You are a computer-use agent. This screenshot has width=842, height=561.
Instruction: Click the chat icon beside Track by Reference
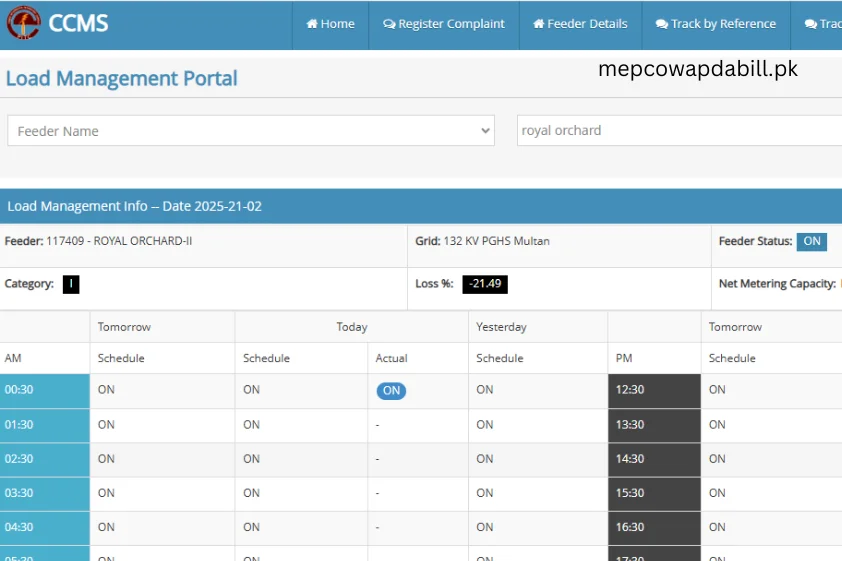662,24
